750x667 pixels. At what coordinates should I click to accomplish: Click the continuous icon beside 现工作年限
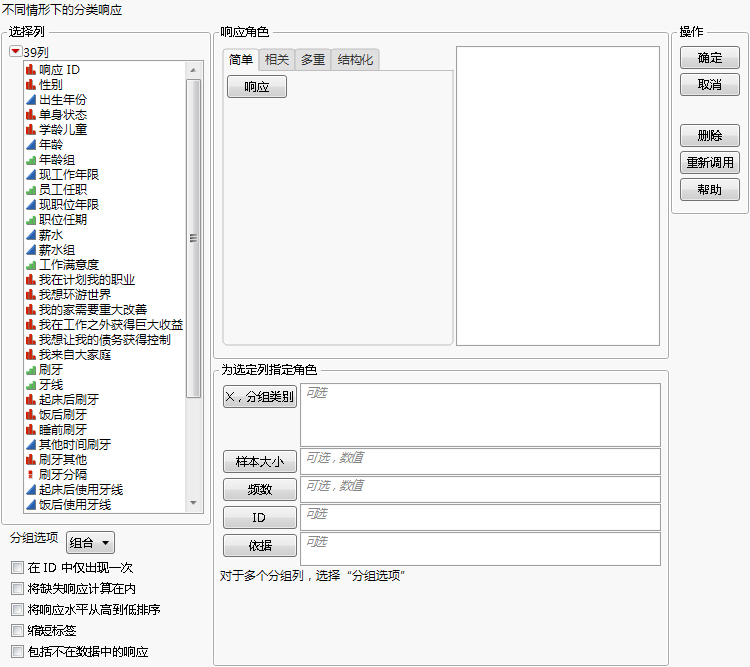click(x=31, y=175)
